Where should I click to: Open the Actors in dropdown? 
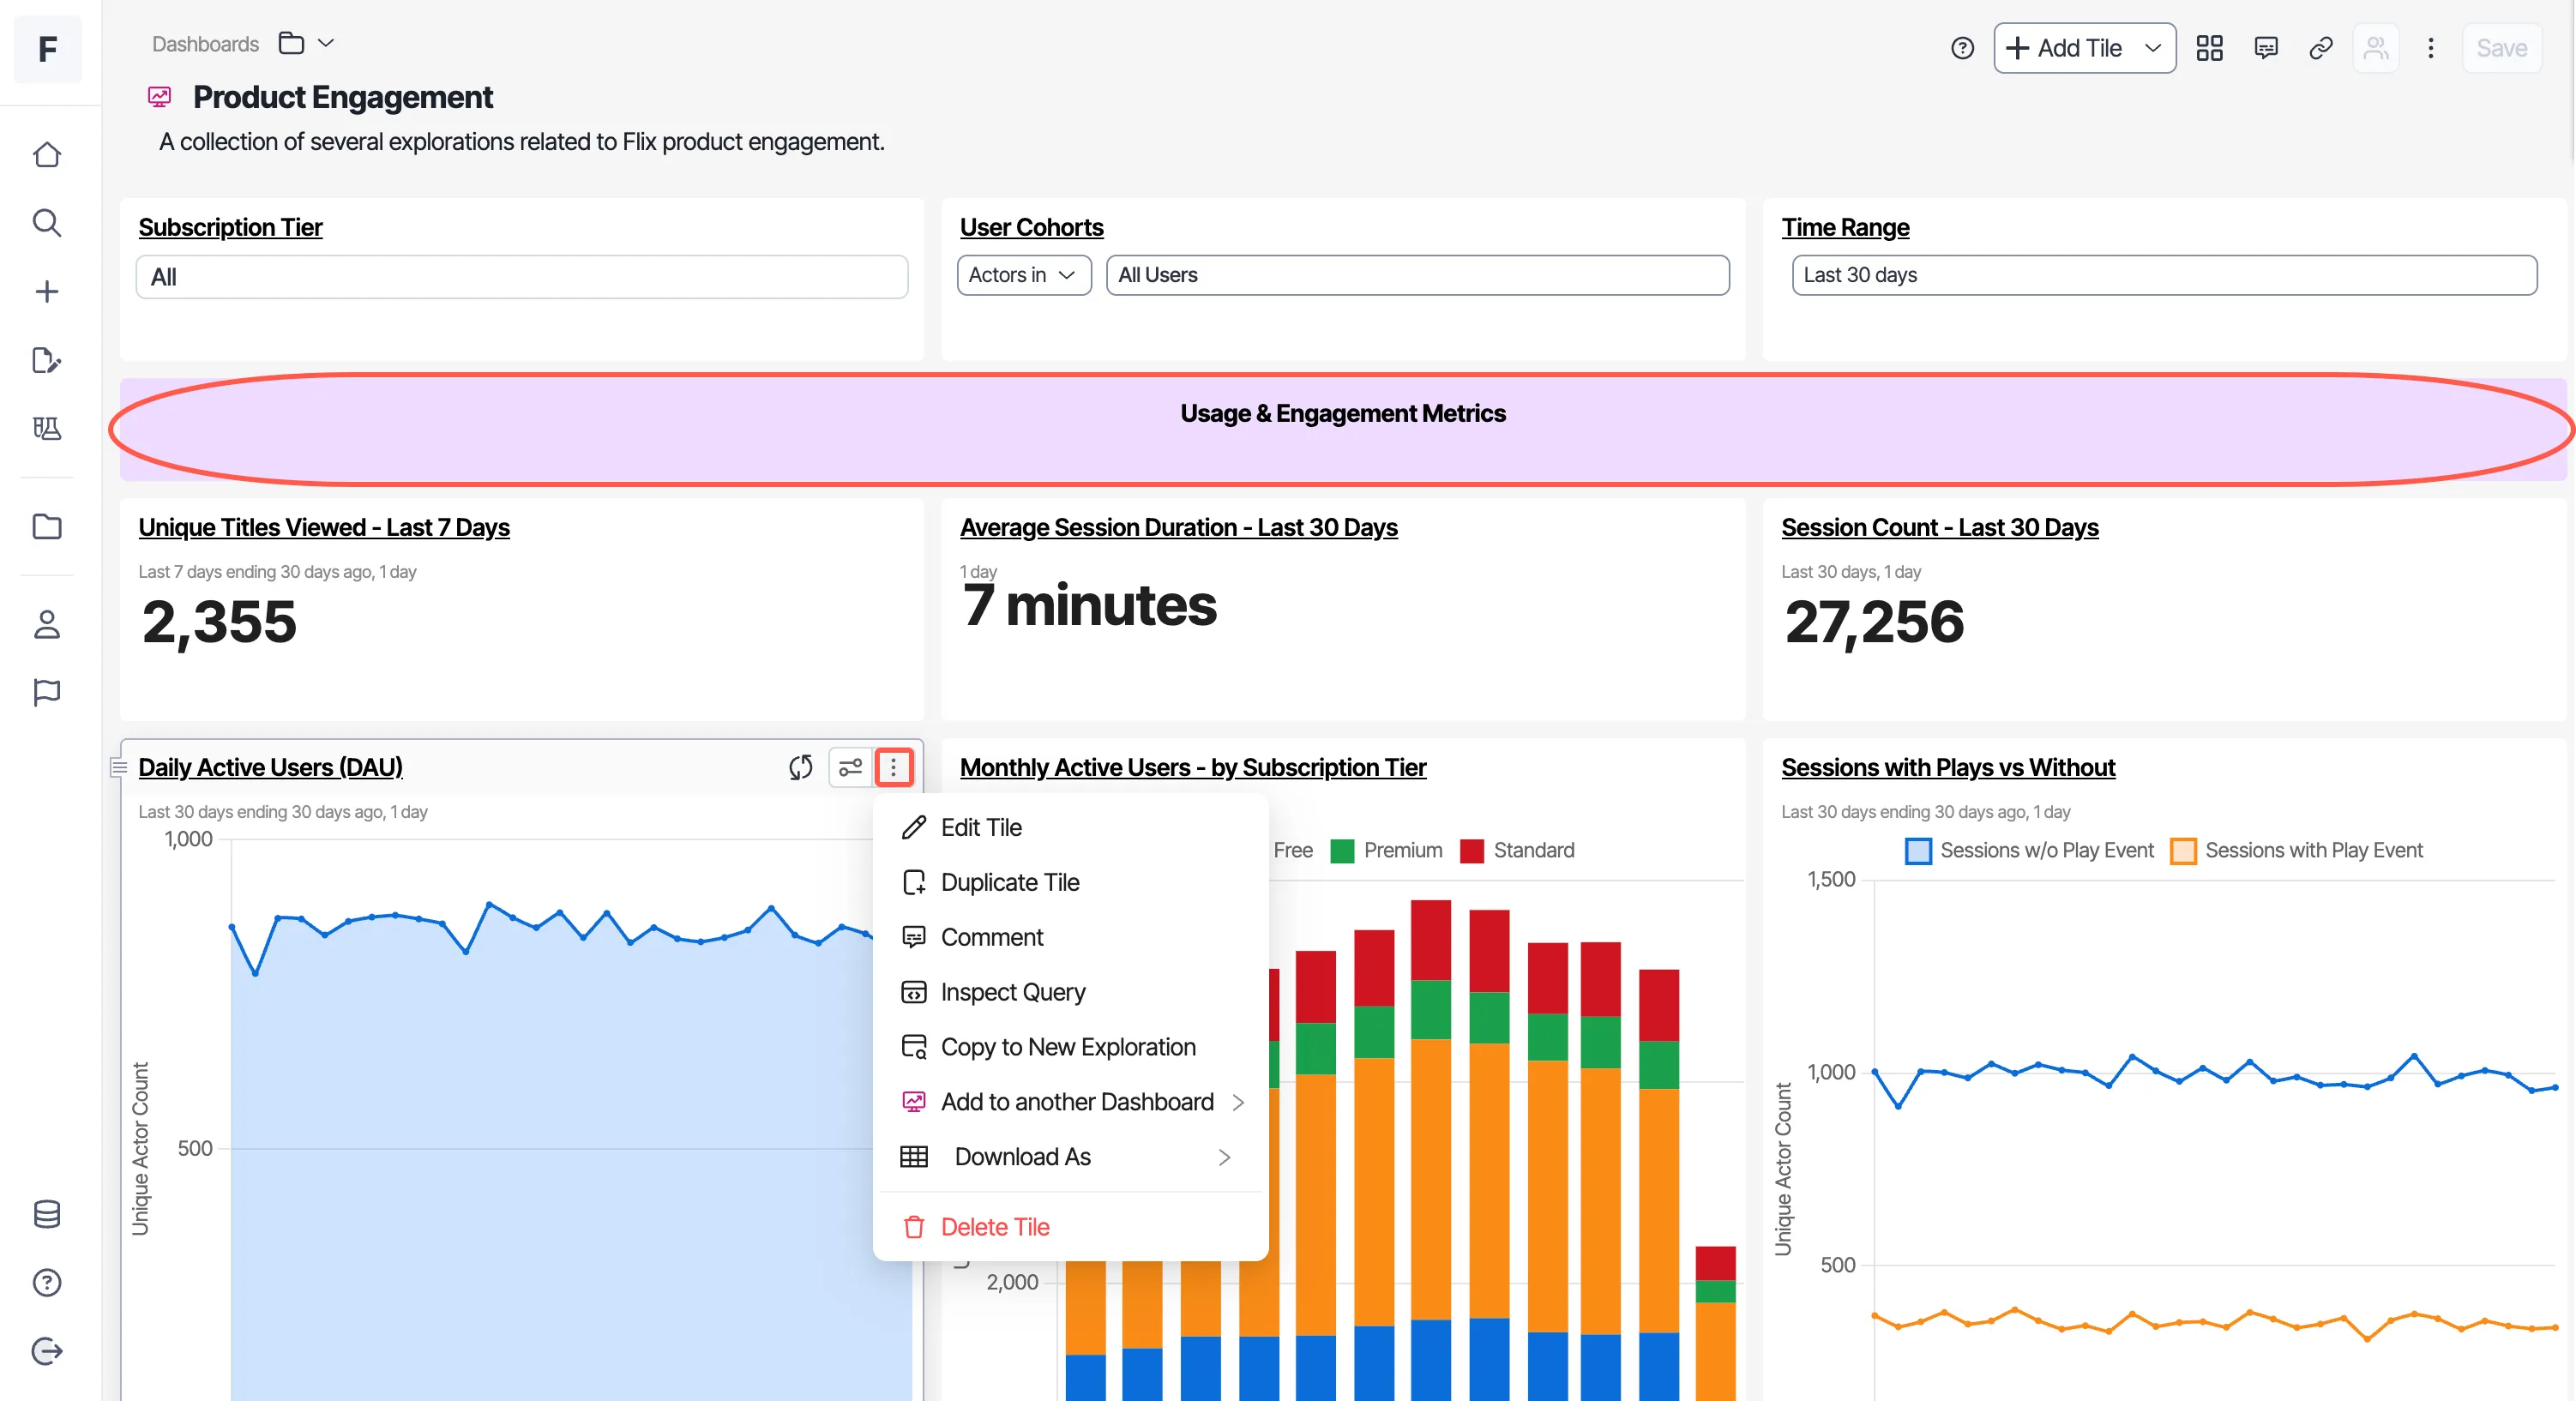point(1023,275)
